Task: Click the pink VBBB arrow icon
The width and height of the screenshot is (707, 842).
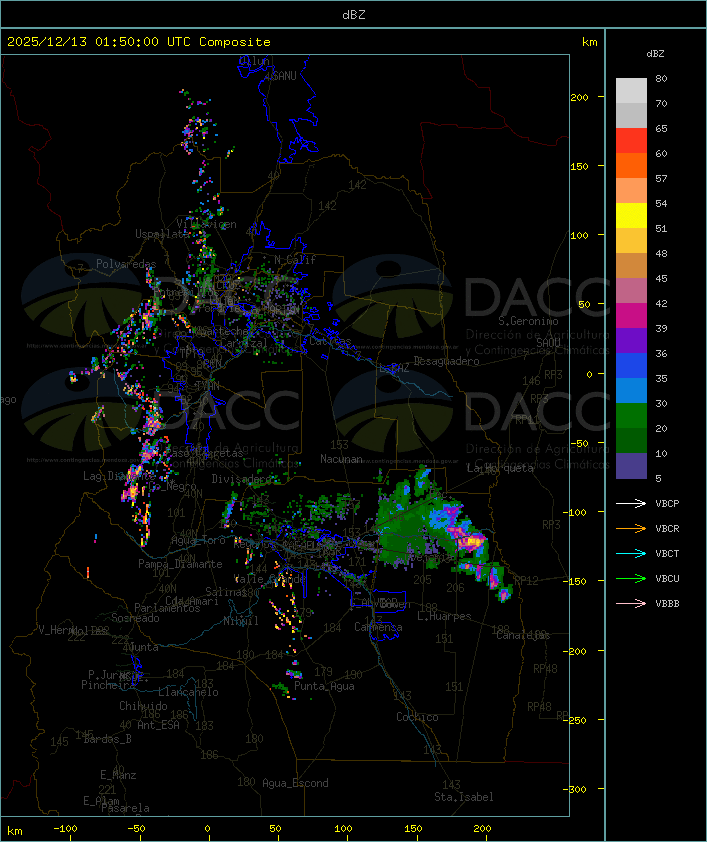Action: tap(631, 604)
